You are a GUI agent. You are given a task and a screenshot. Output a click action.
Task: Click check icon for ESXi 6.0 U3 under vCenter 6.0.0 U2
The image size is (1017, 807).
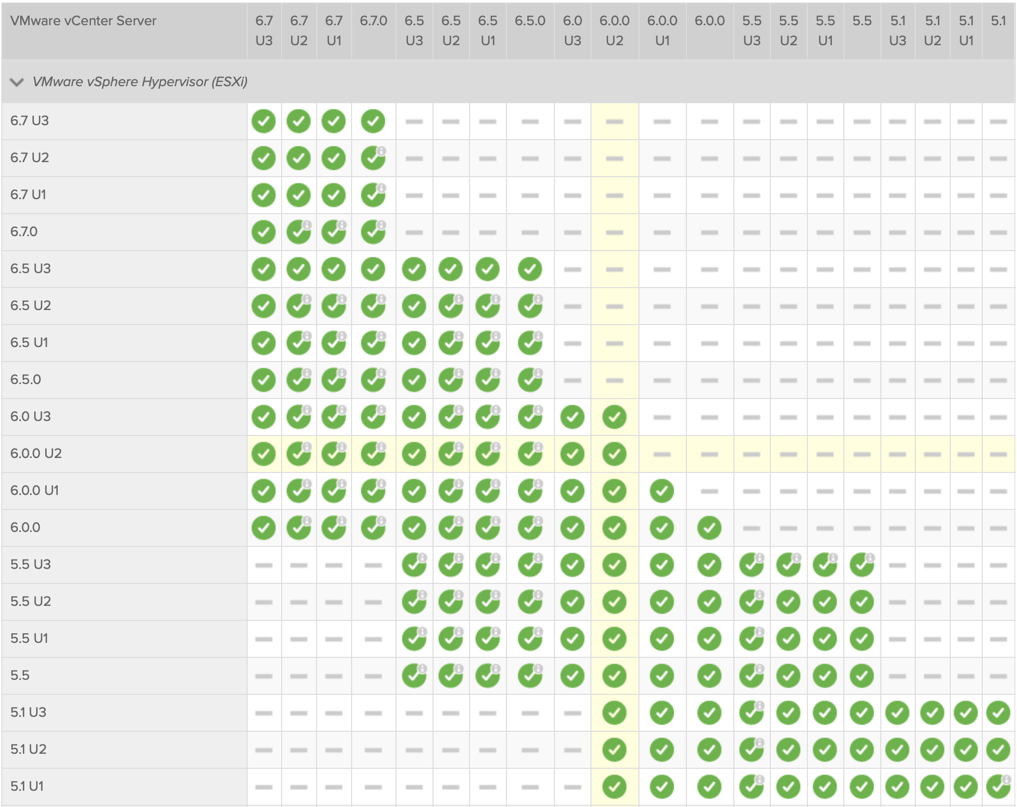click(614, 417)
